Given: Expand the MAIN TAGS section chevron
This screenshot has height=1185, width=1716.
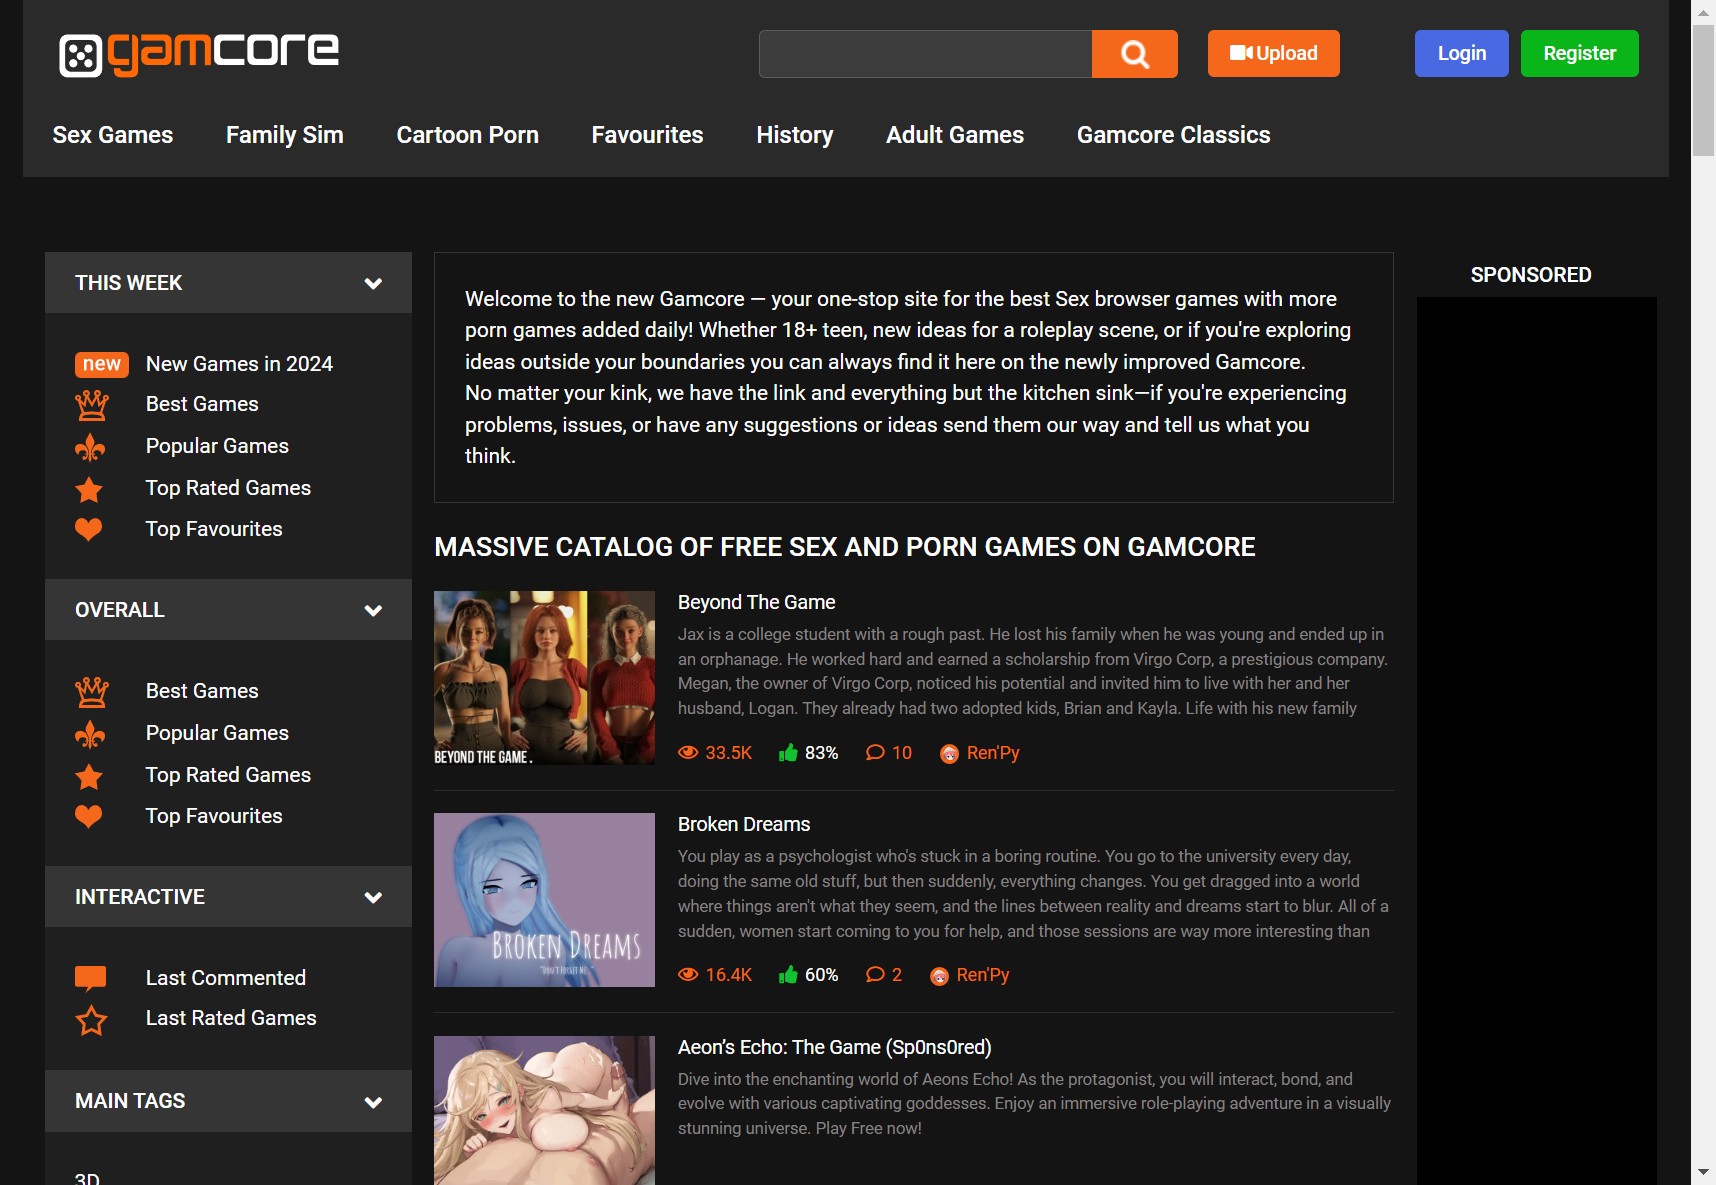Looking at the screenshot, I should pyautogui.click(x=373, y=1102).
